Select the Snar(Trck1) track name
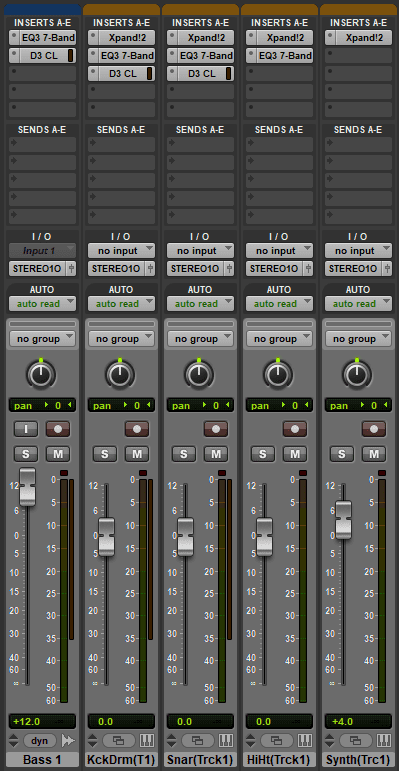Image resolution: width=399 pixels, height=771 pixels. 201,760
